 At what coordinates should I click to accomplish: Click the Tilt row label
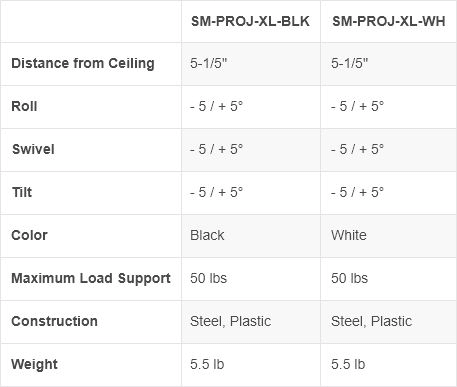[22, 192]
